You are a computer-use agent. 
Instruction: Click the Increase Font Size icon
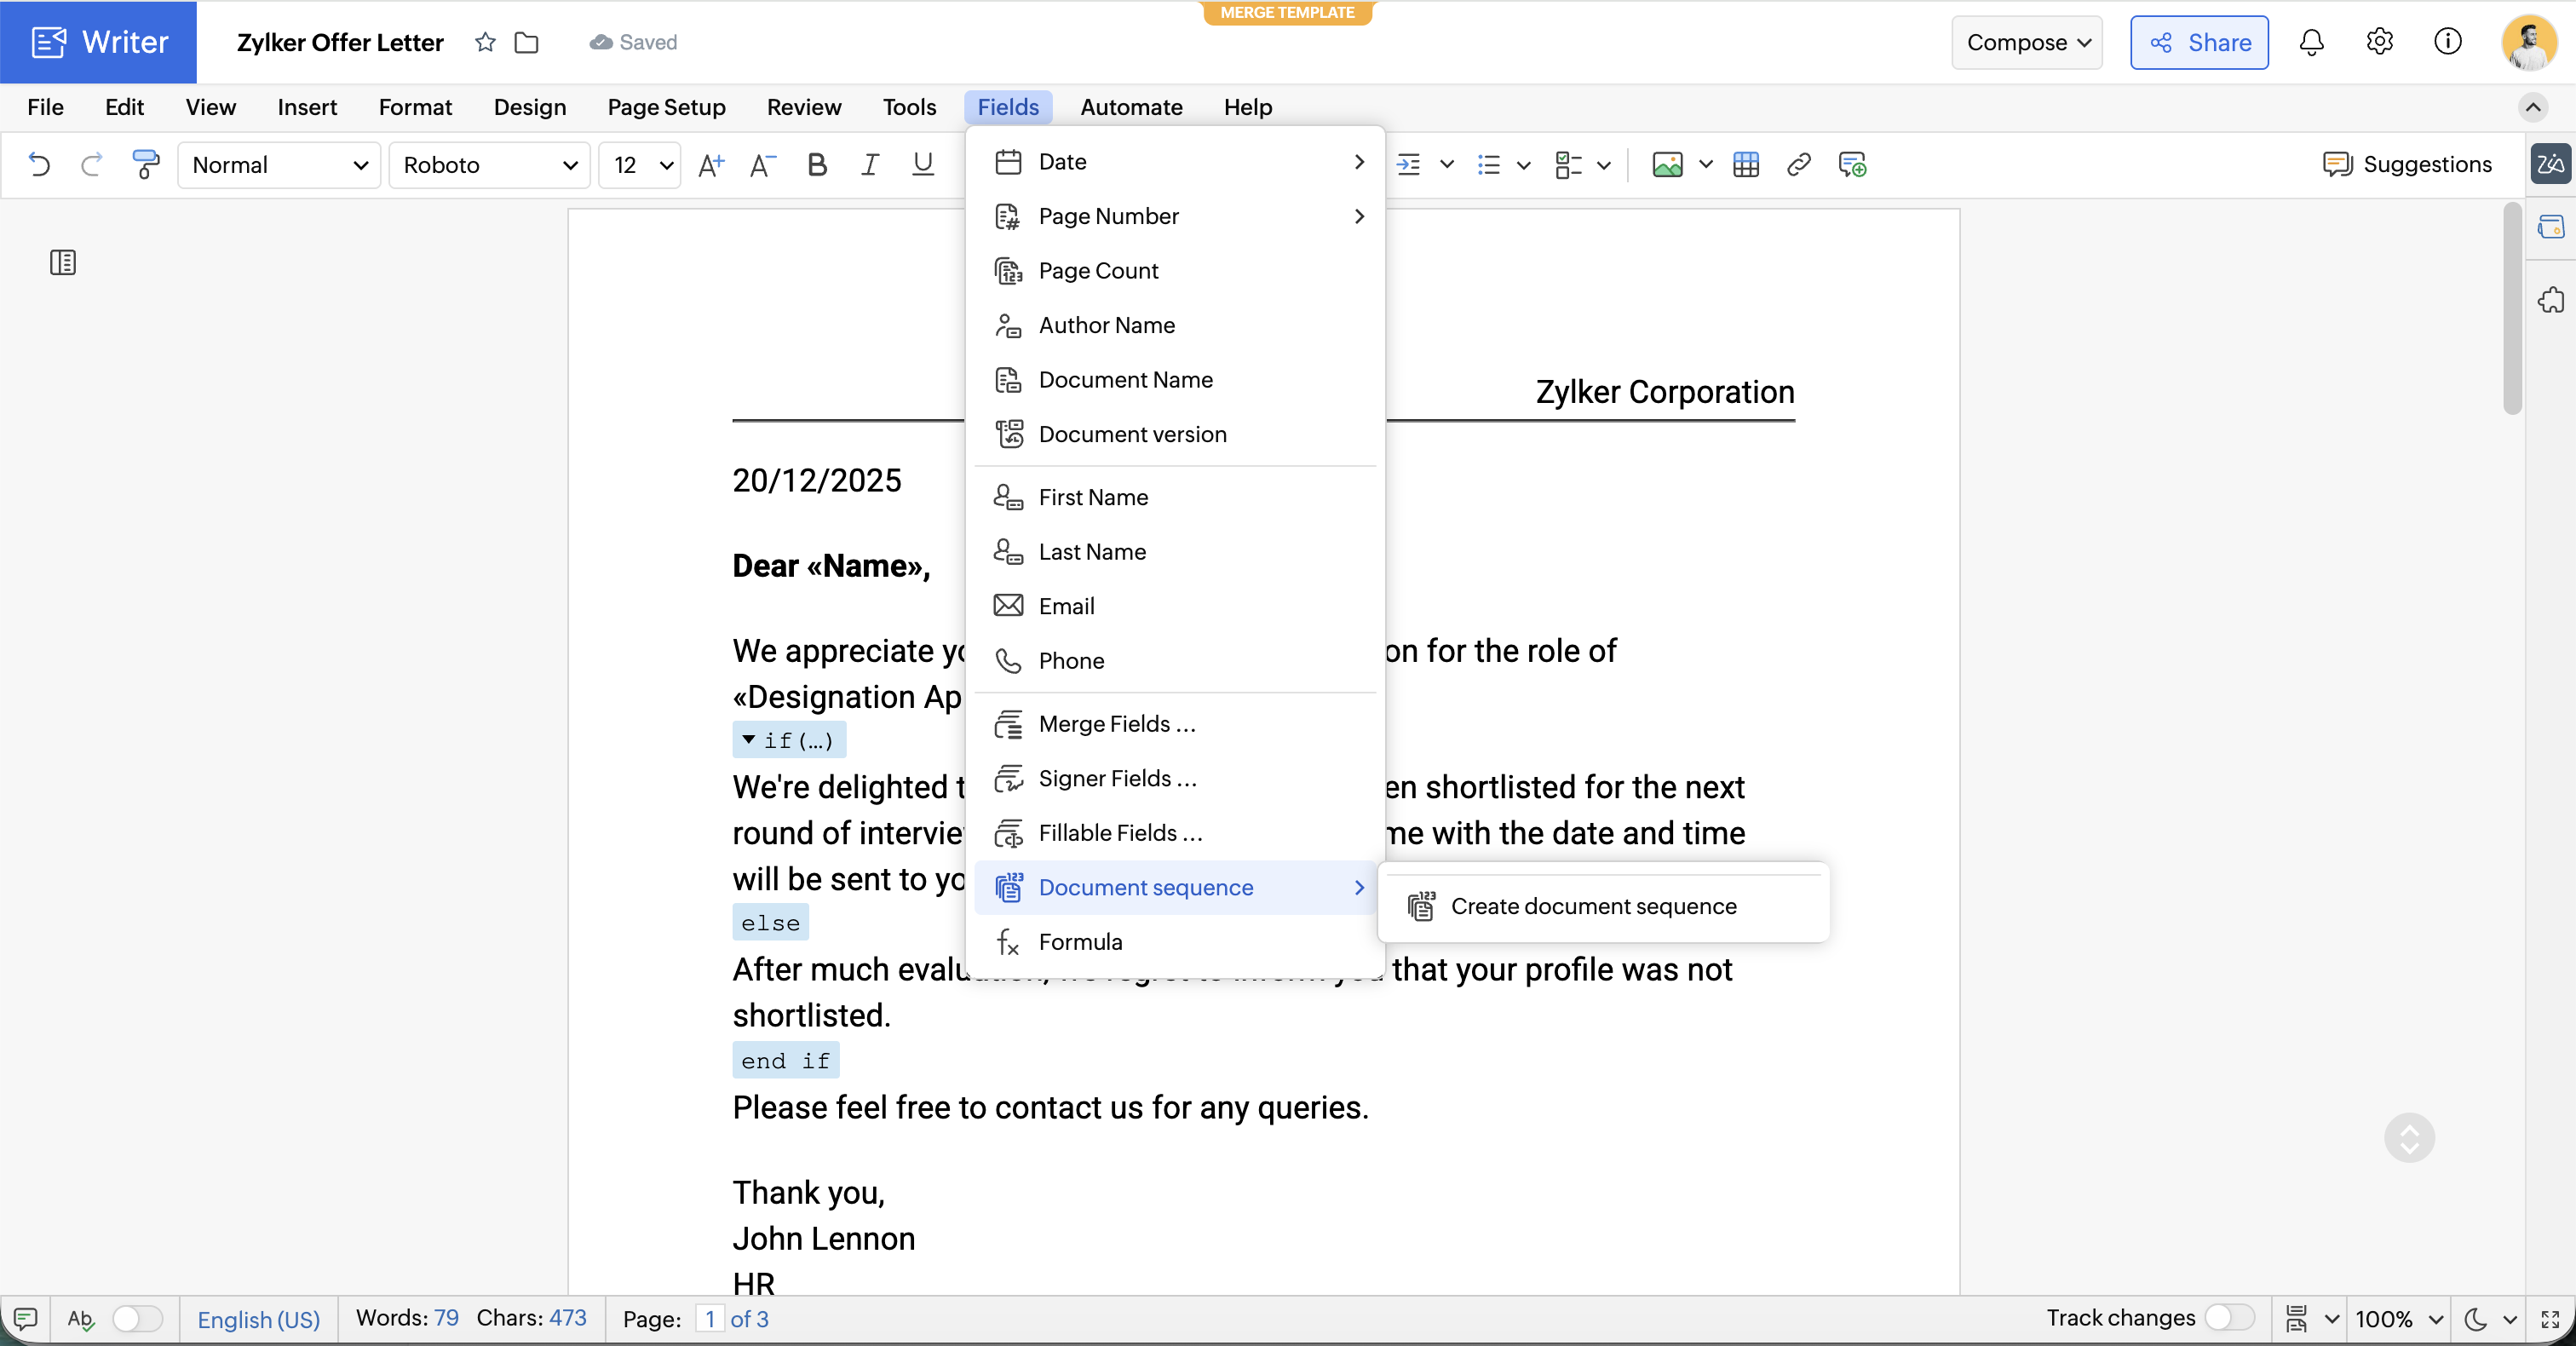[x=710, y=164]
